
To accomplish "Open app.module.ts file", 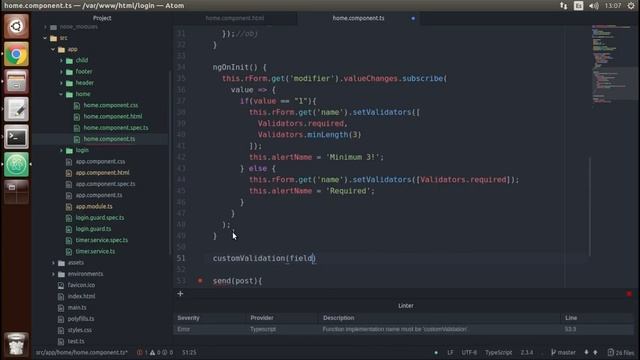I will point(94,207).
